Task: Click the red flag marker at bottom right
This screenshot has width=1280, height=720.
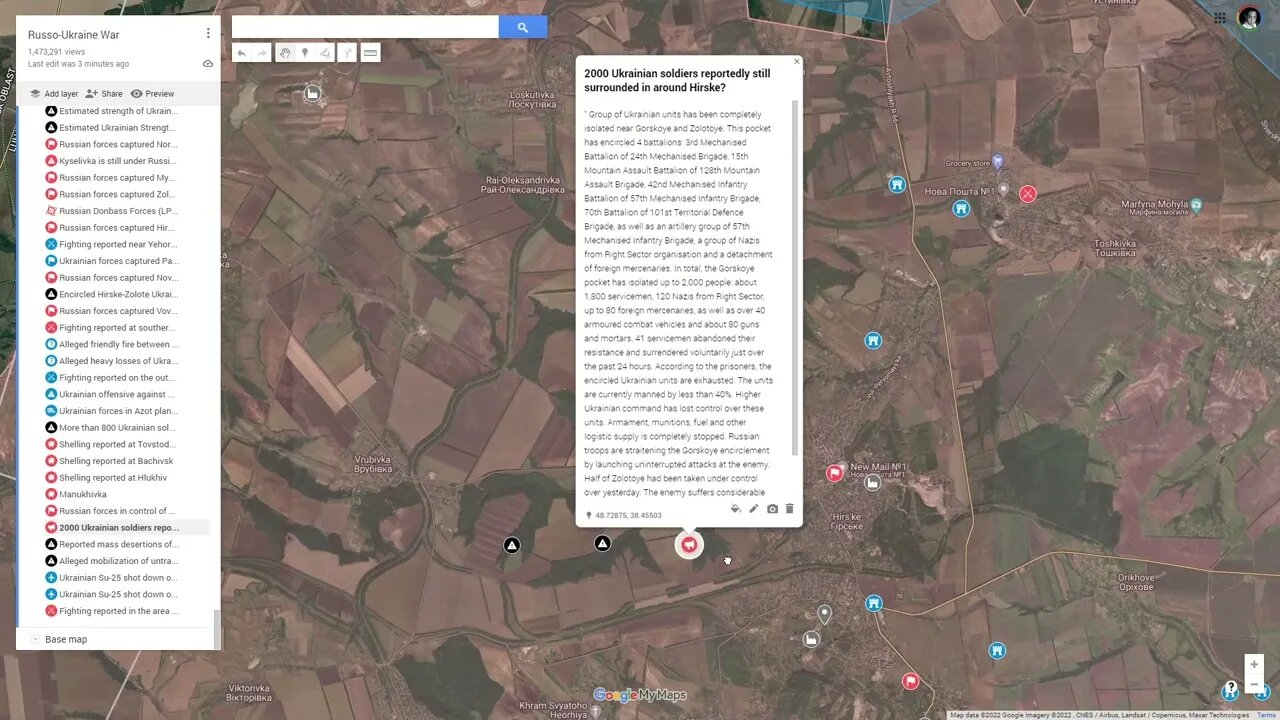Action: click(x=910, y=681)
